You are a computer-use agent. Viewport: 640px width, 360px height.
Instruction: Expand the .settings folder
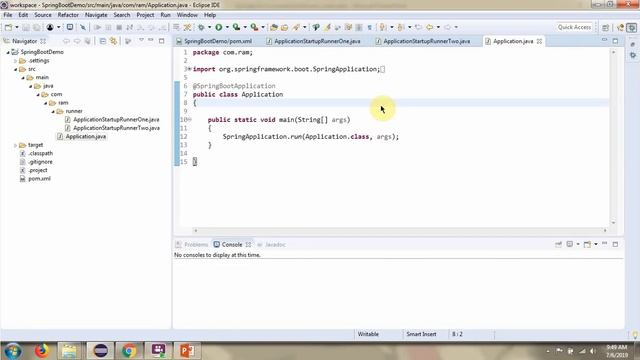point(16,61)
